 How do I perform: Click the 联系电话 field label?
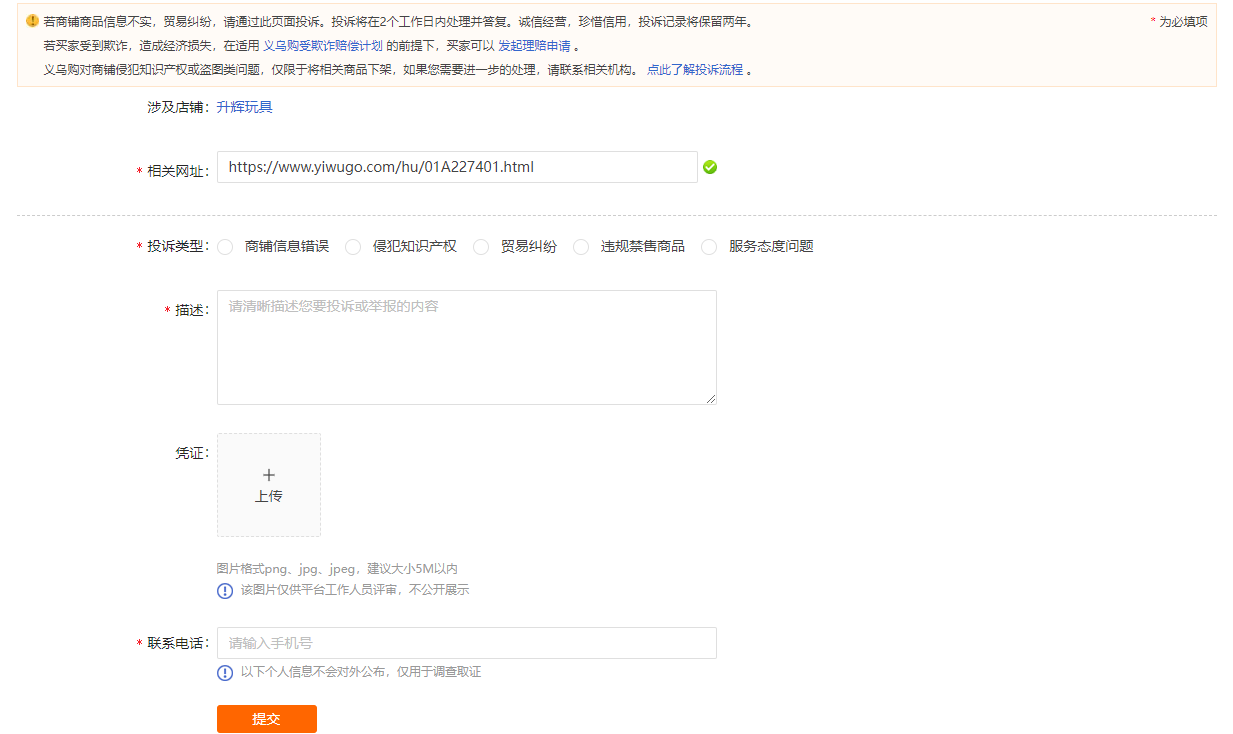178,643
